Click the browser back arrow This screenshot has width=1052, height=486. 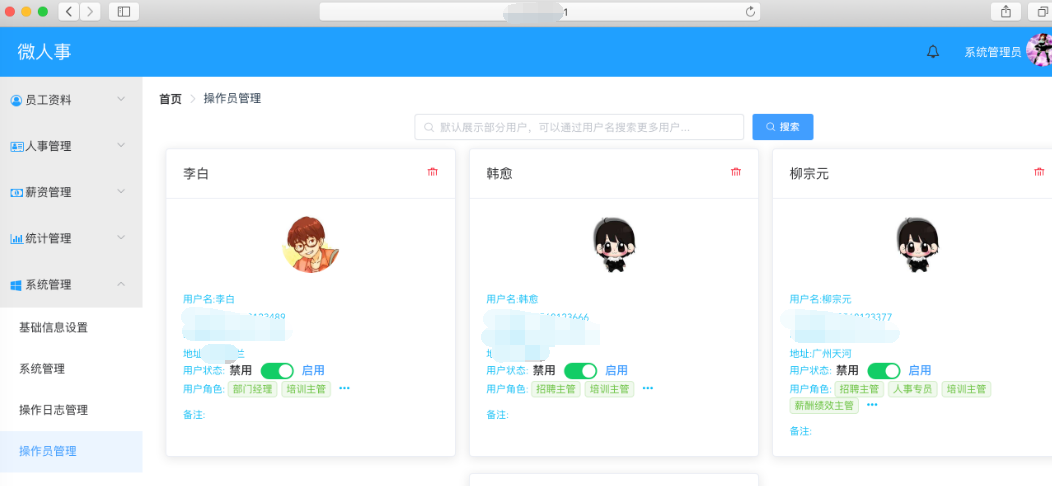coord(69,11)
